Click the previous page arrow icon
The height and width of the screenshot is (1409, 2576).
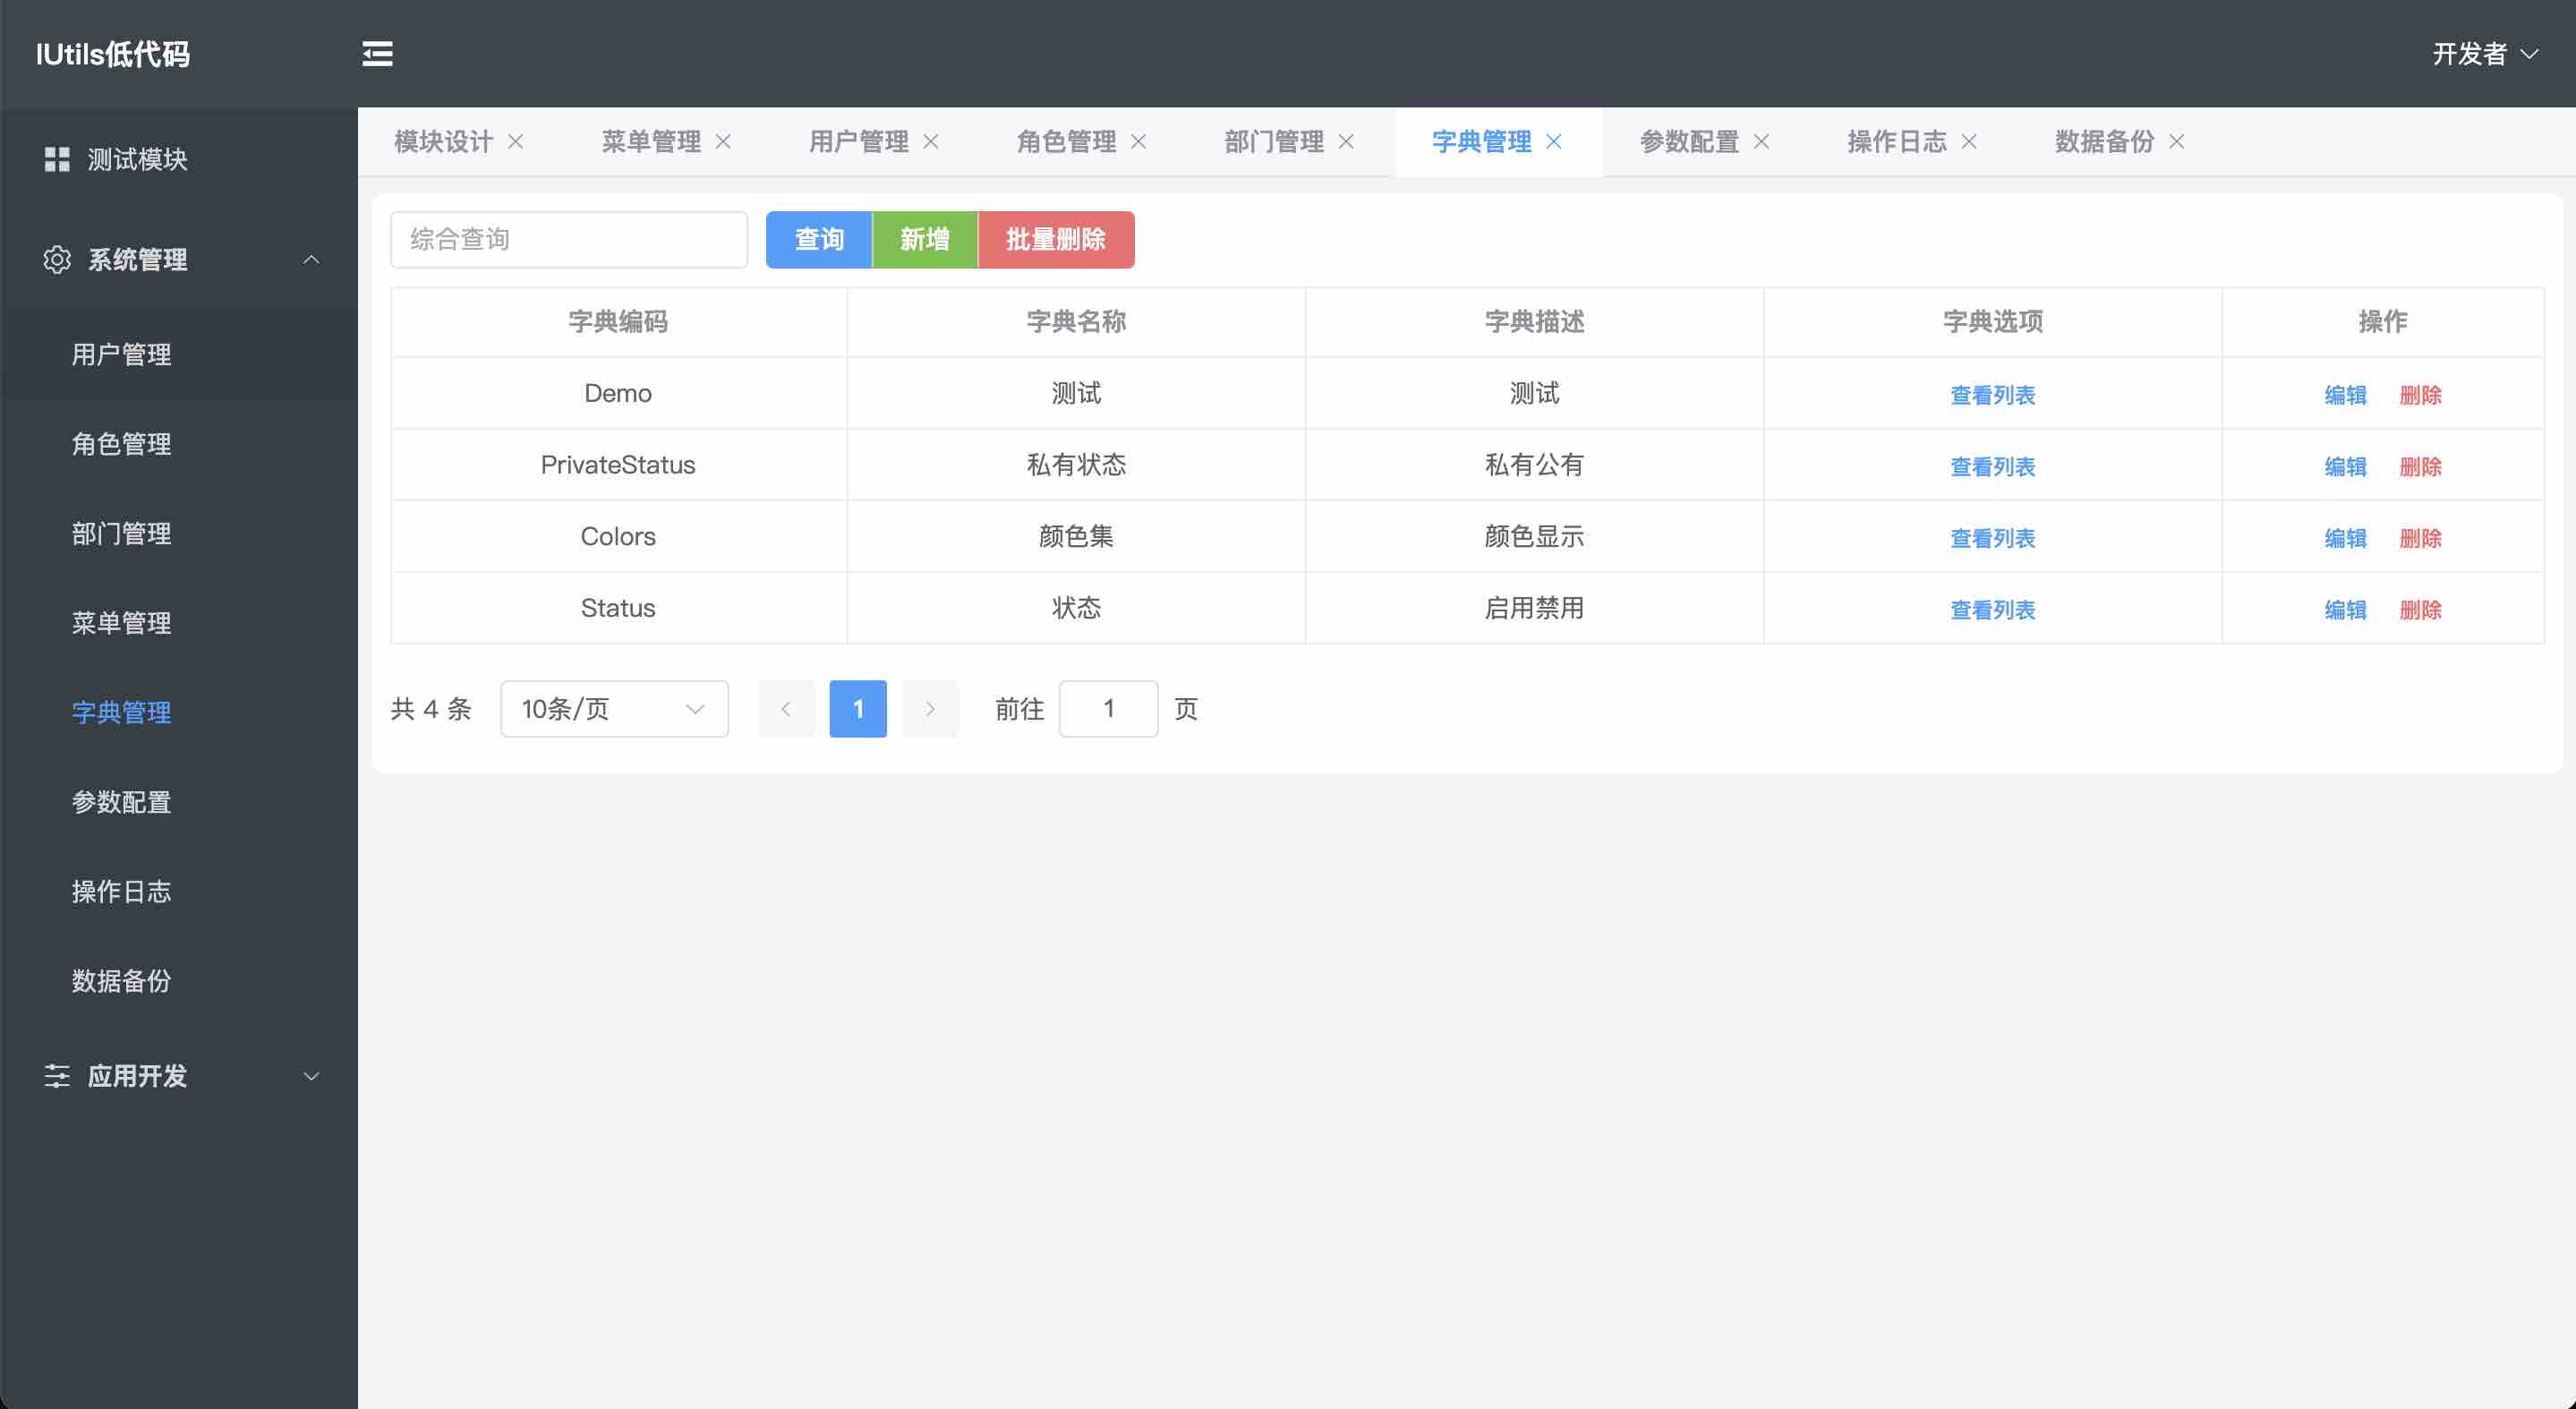786,708
